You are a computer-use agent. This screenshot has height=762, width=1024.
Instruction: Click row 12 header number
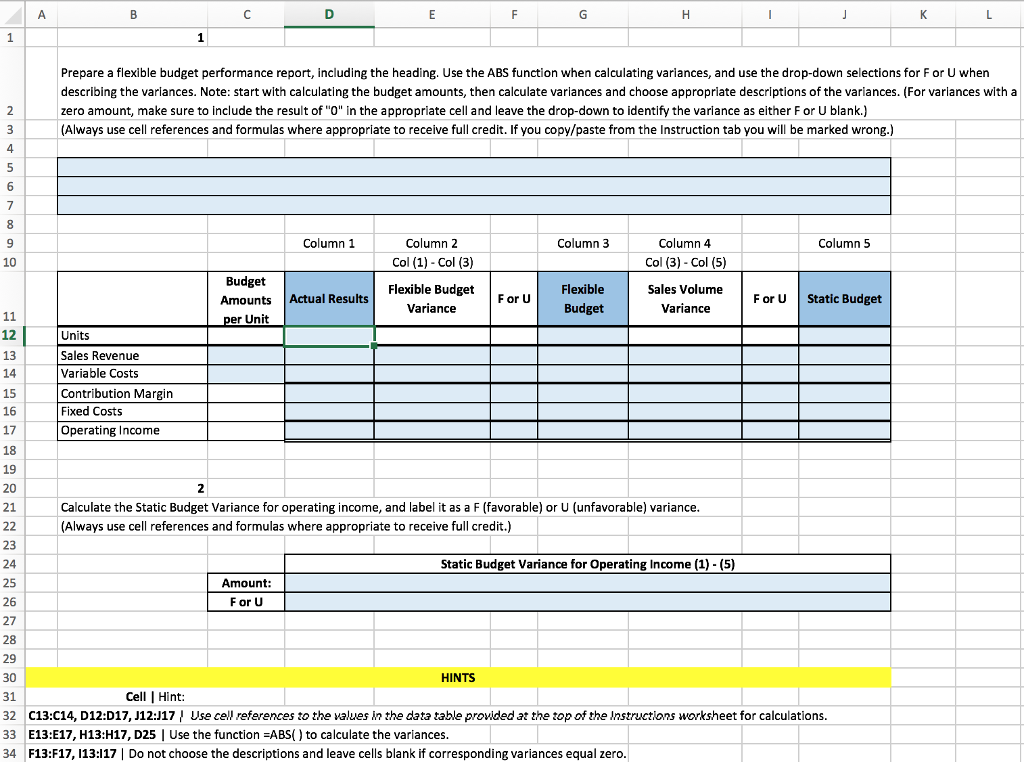point(10,336)
